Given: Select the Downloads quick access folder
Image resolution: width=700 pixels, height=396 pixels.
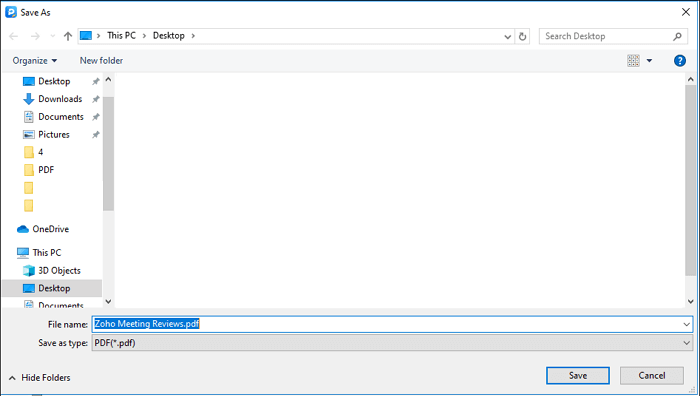Looking at the screenshot, I should tap(60, 99).
